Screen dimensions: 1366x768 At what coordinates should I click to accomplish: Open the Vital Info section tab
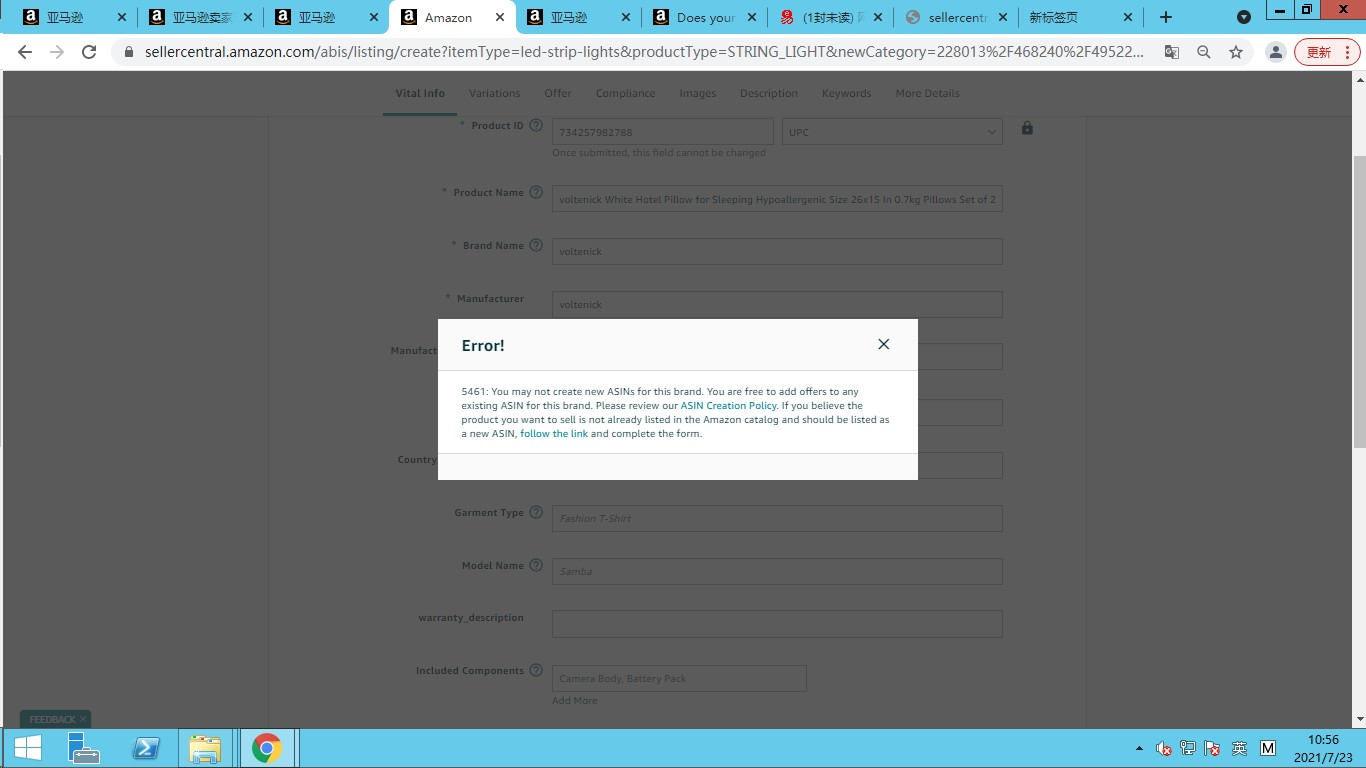pos(420,93)
